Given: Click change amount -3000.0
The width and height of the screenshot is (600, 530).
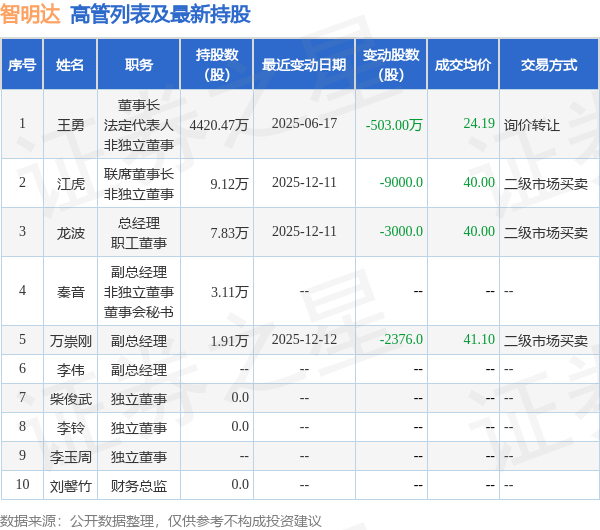Looking at the screenshot, I should (x=401, y=231).
